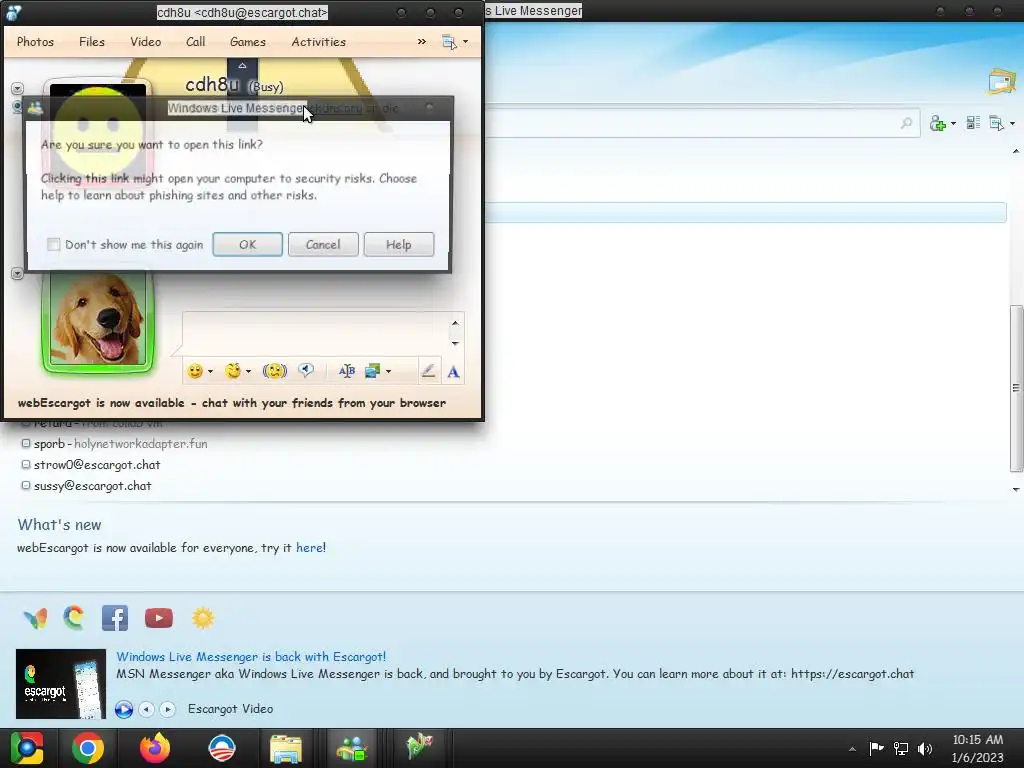Viewport: 1024px width, 768px height.
Task: Open the Games menu item
Action: tap(248, 42)
